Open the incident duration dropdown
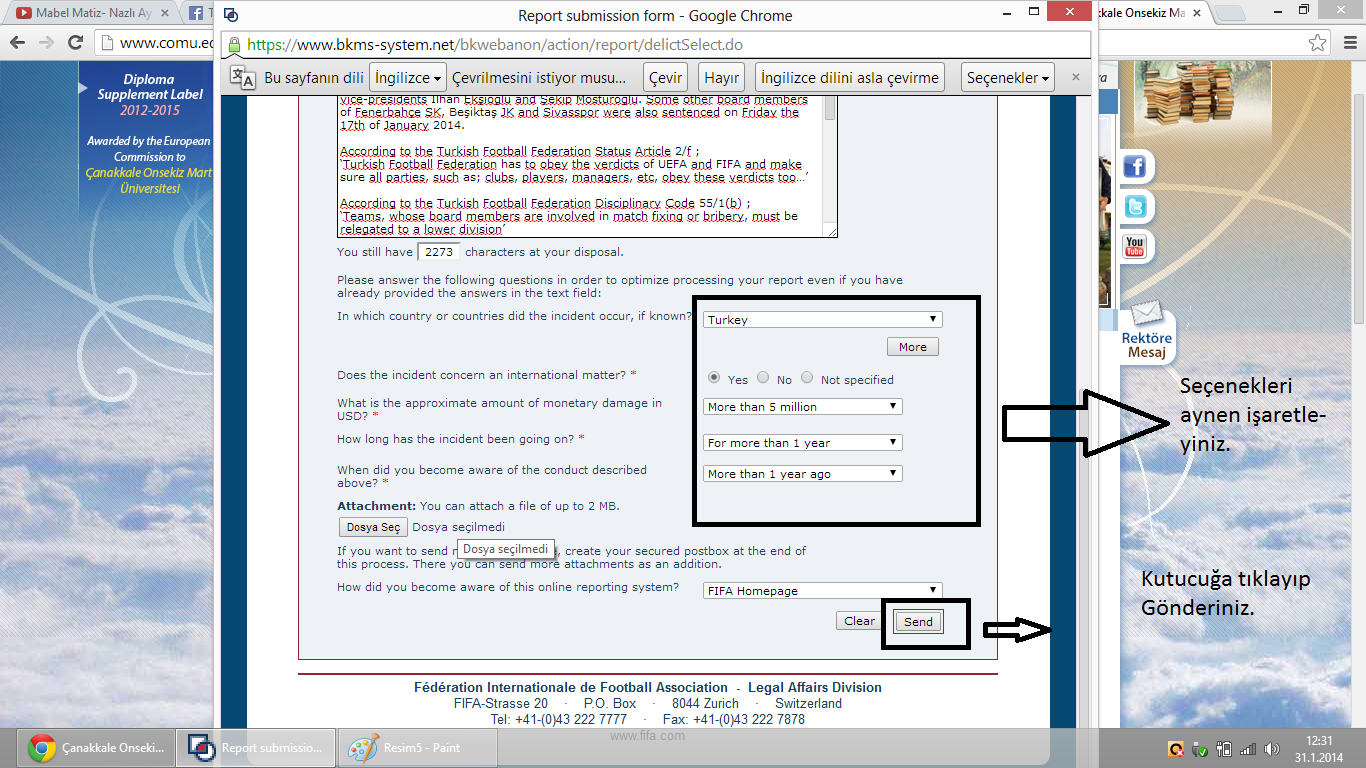1366x768 pixels. click(x=803, y=443)
